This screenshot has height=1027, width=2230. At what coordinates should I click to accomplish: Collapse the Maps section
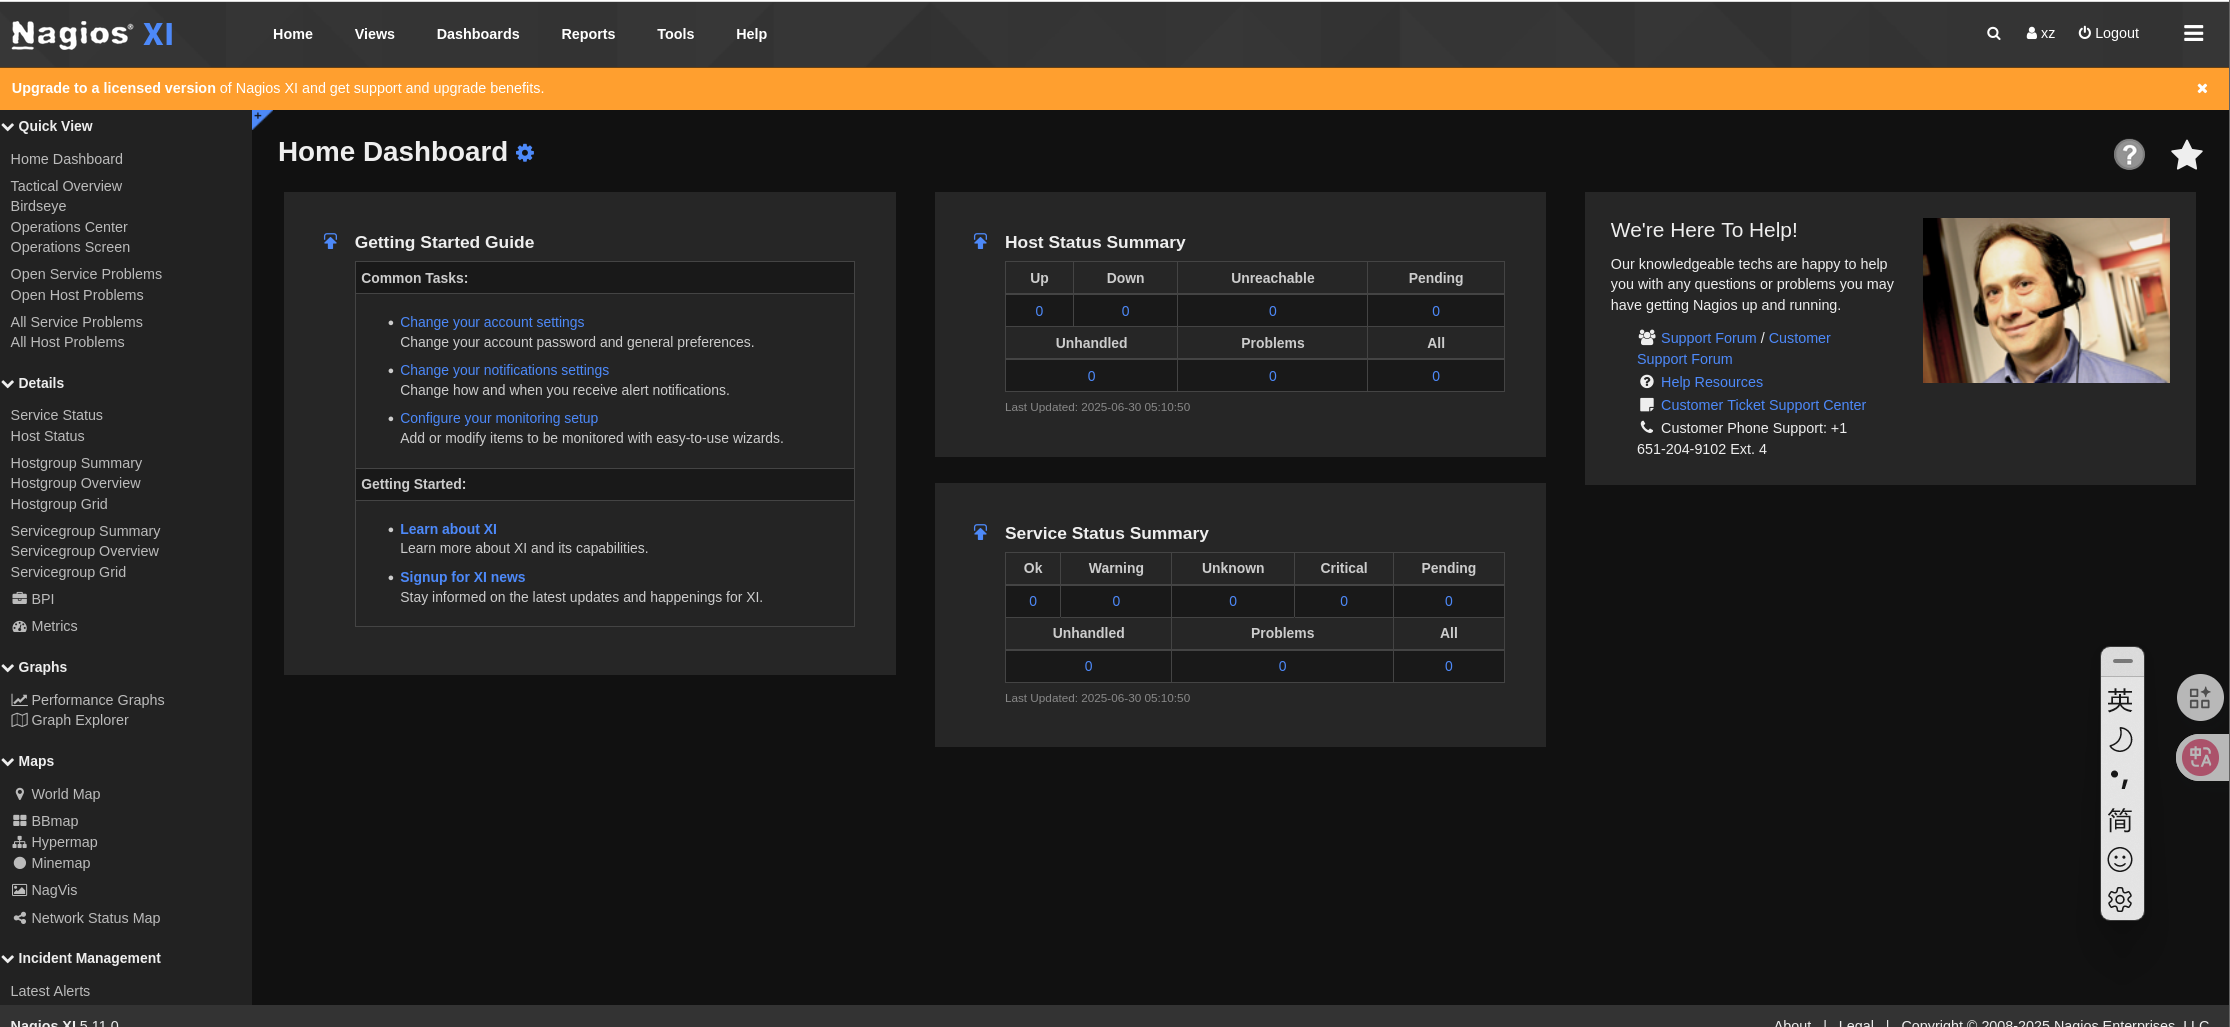[x=28, y=761]
